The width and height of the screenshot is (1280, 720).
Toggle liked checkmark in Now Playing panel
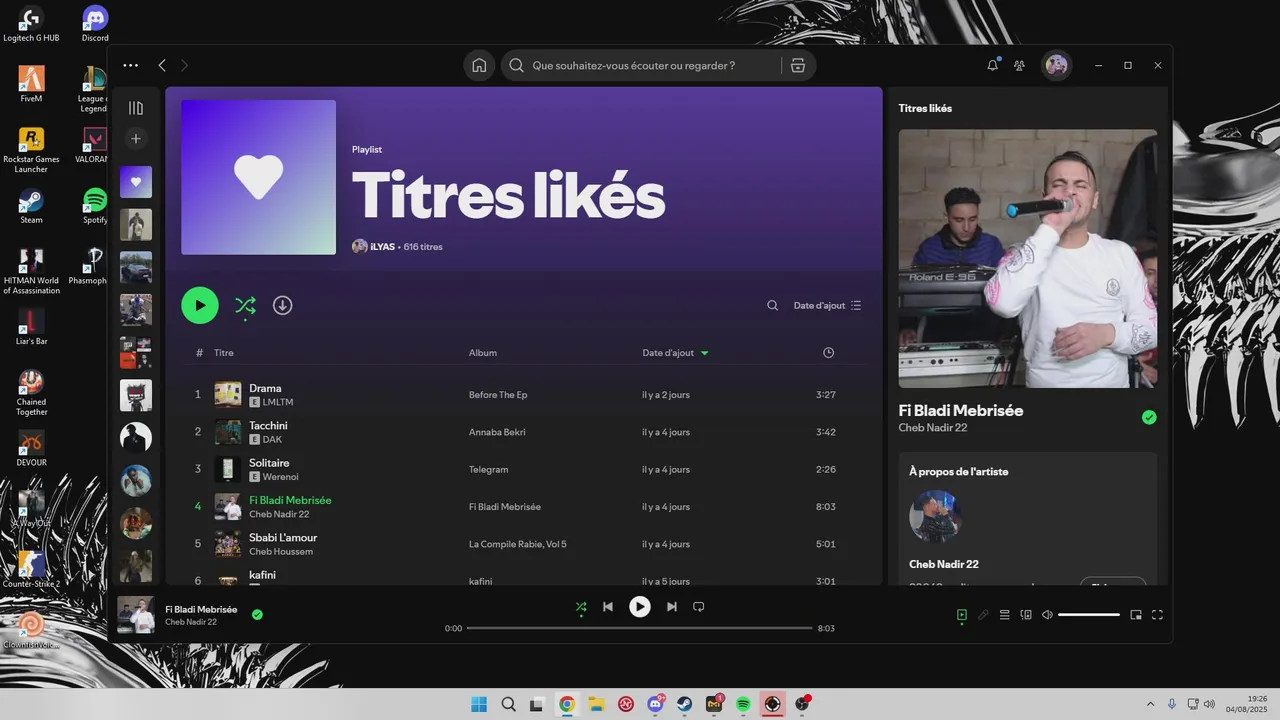(x=1149, y=418)
